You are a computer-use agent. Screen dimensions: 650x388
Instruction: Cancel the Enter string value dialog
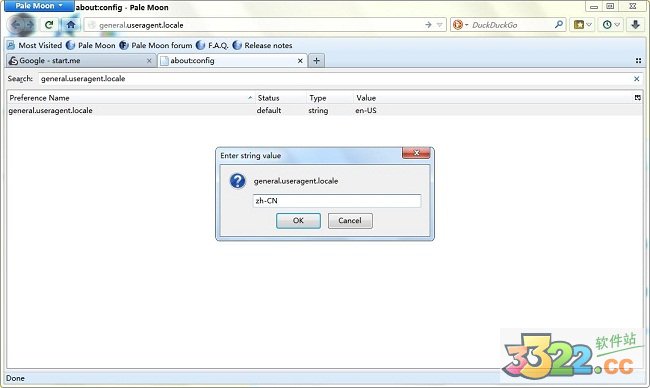[x=350, y=221]
